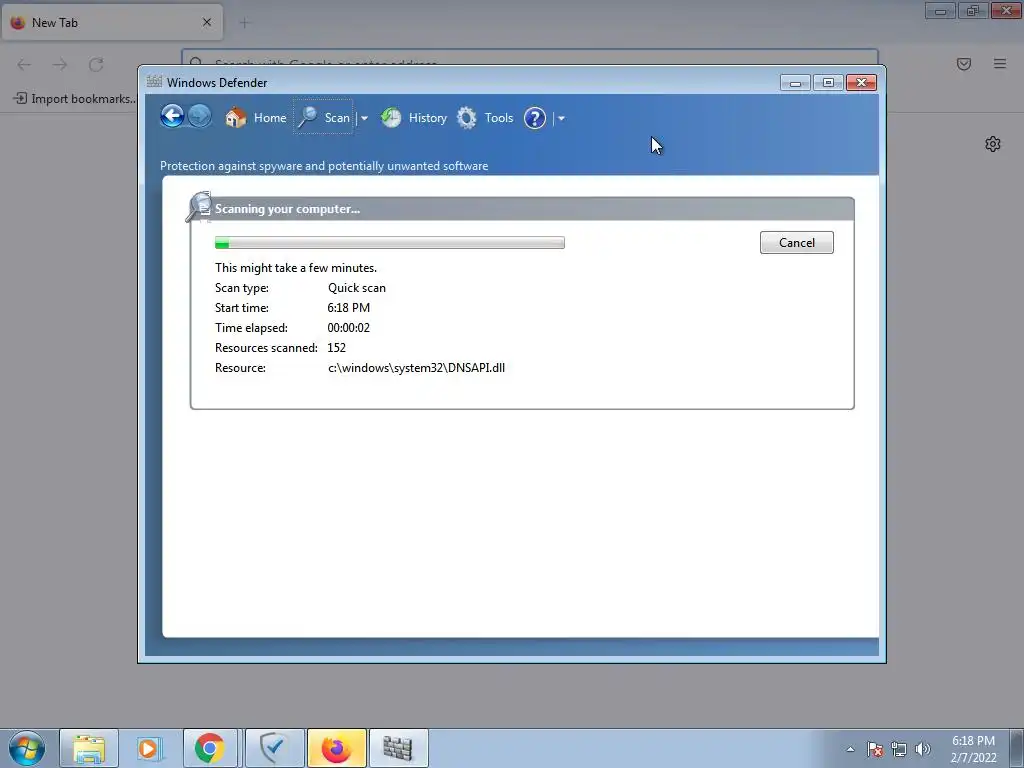Click Firefox forward navigation arrow
Viewport: 1024px width, 768px height.
click(x=60, y=64)
